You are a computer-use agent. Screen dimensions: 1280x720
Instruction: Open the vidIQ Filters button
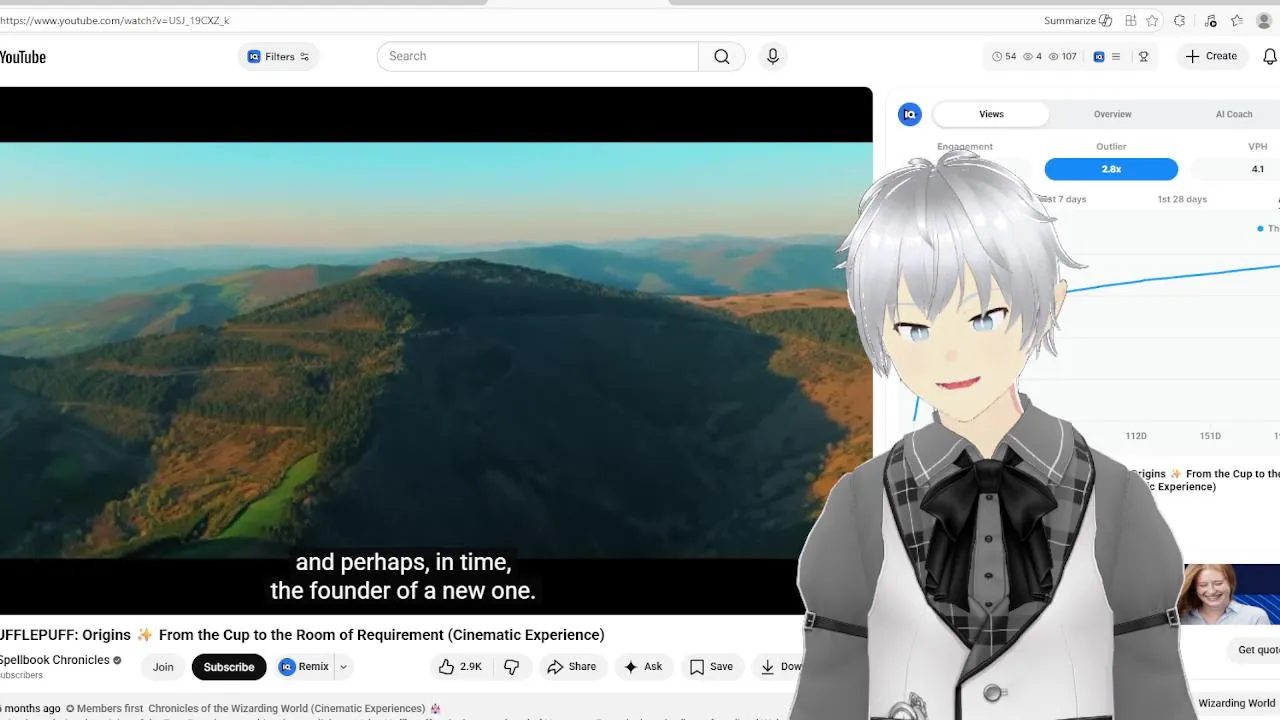point(278,57)
